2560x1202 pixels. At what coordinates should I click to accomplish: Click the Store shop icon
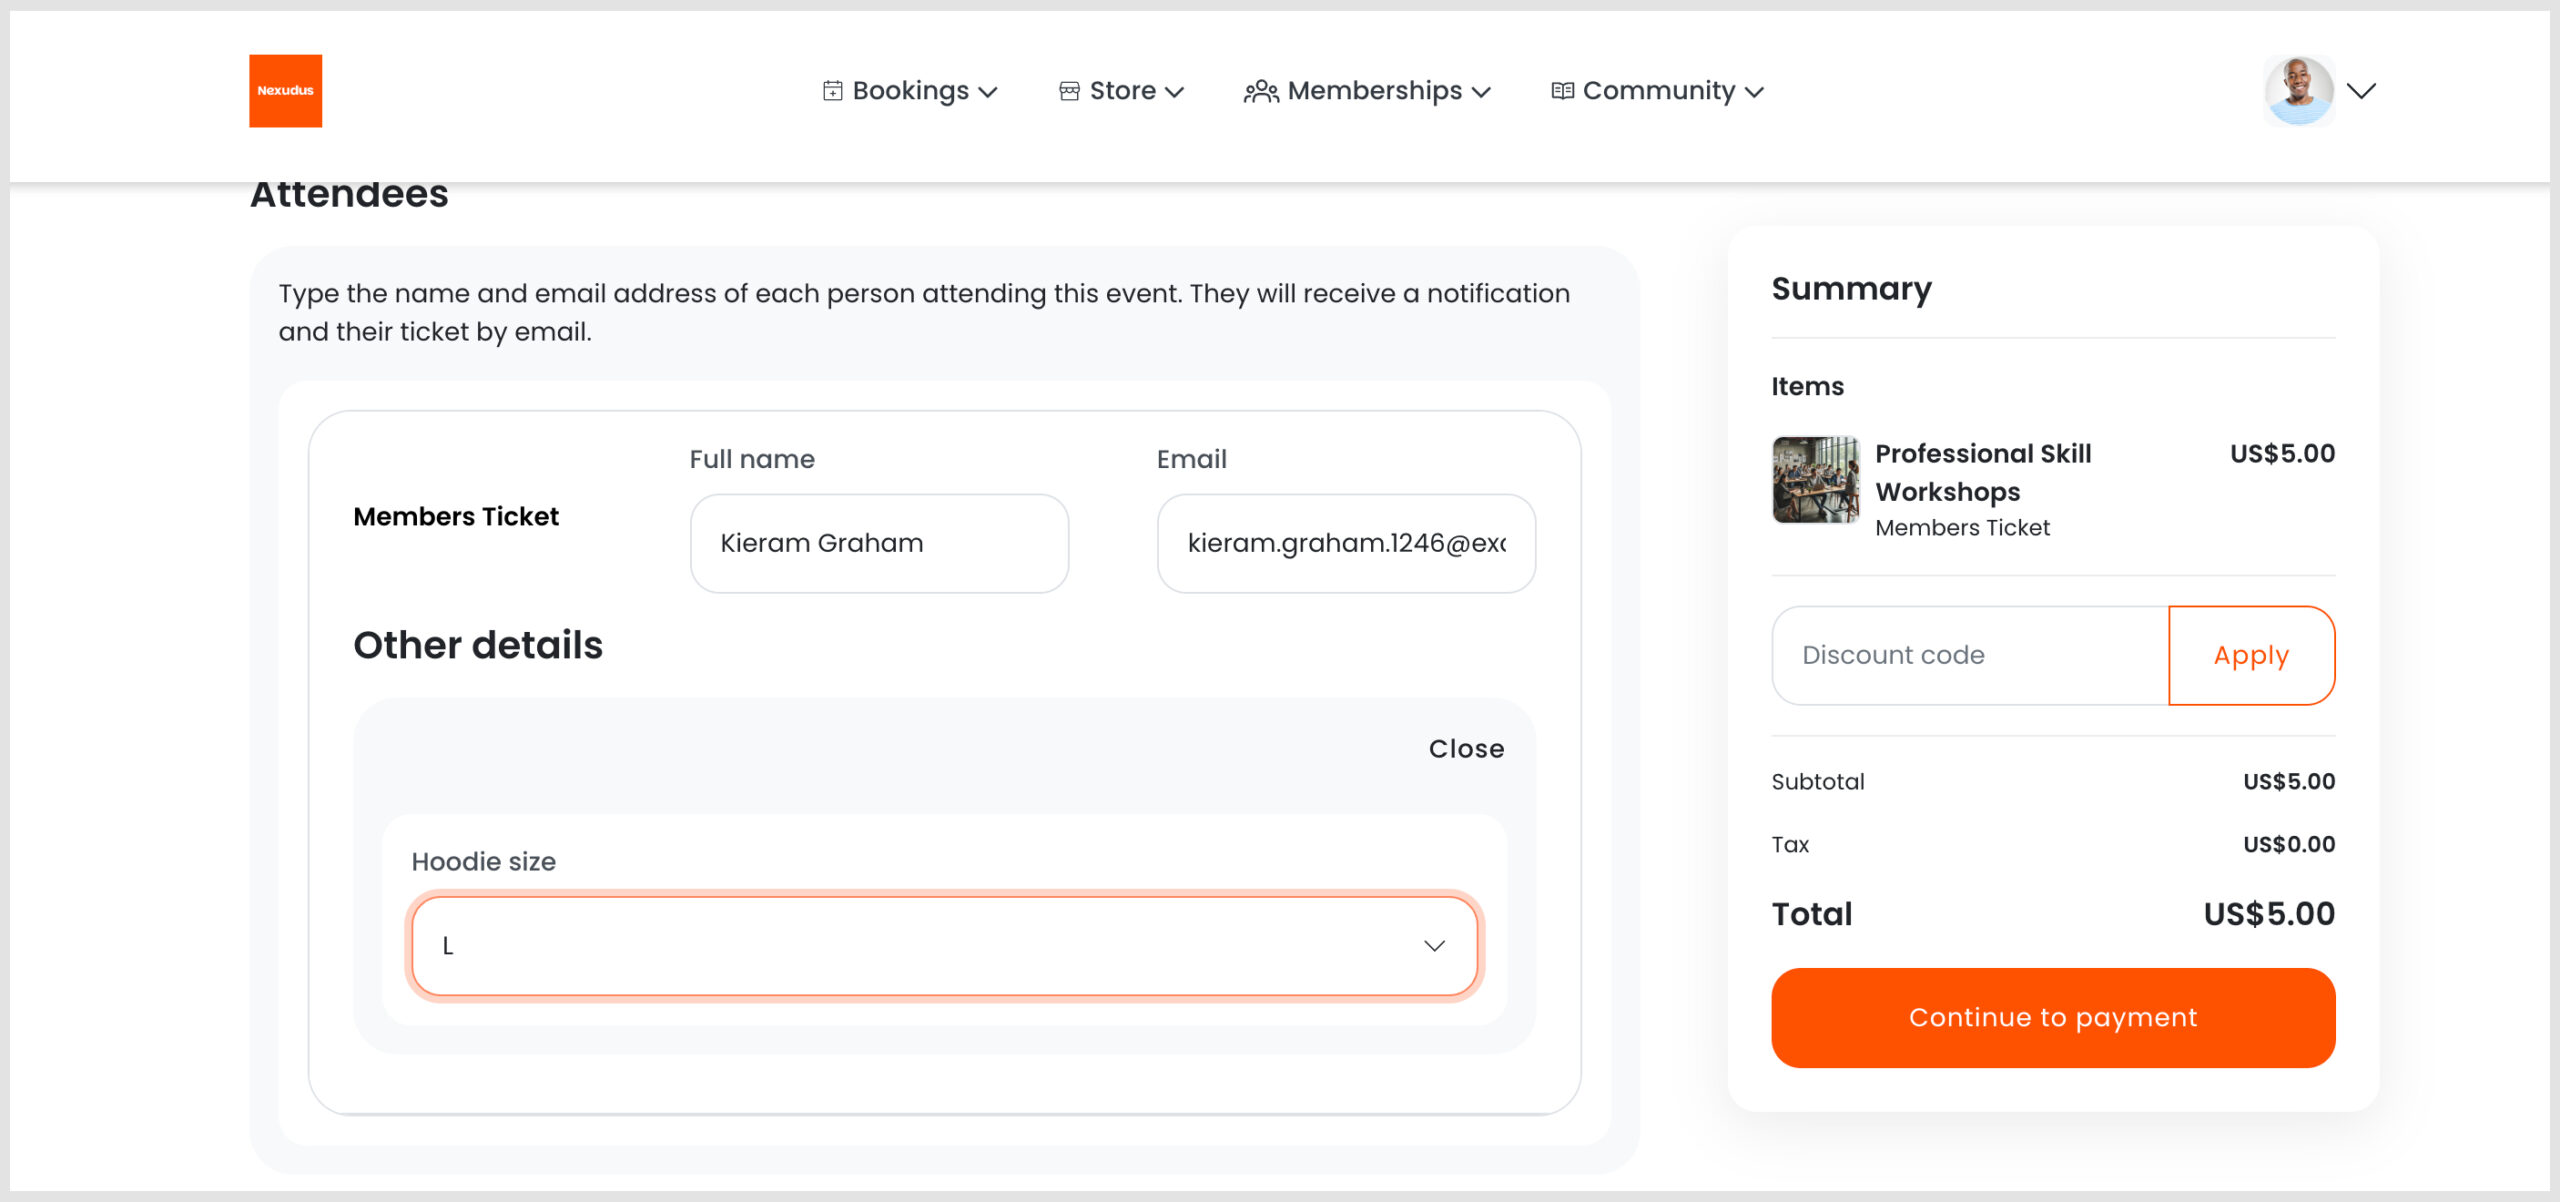tap(1069, 91)
